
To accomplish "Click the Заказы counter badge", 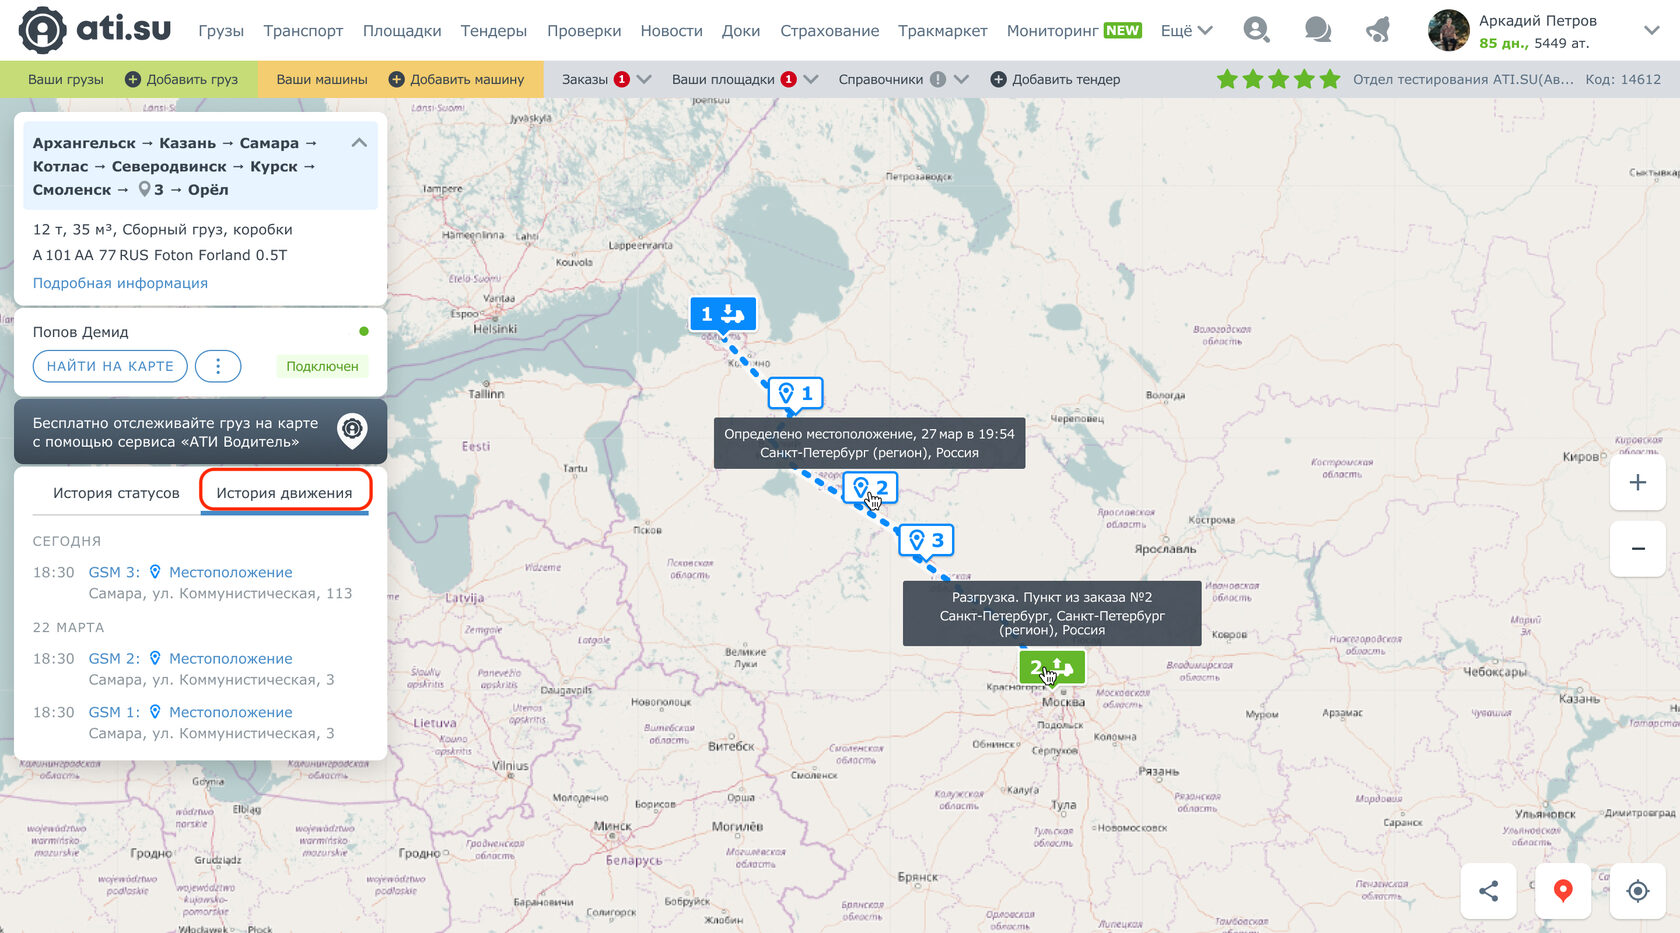I will (622, 79).
